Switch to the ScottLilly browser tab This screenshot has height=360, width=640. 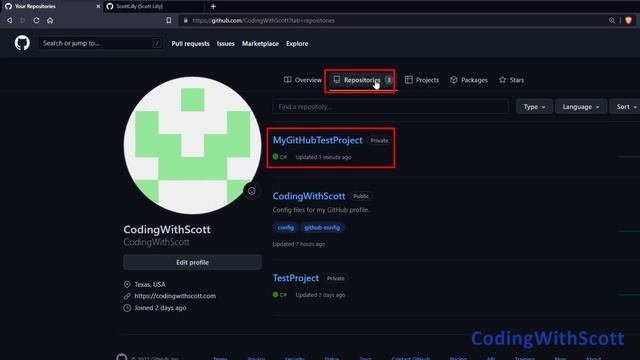tap(153, 7)
